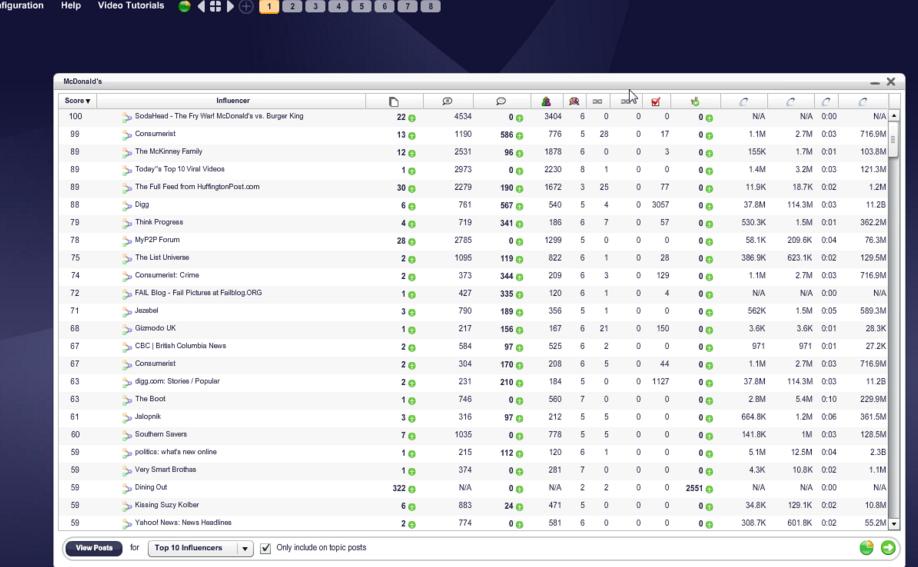
Task: Switch to workspace tab 8
Action: click(431, 6)
